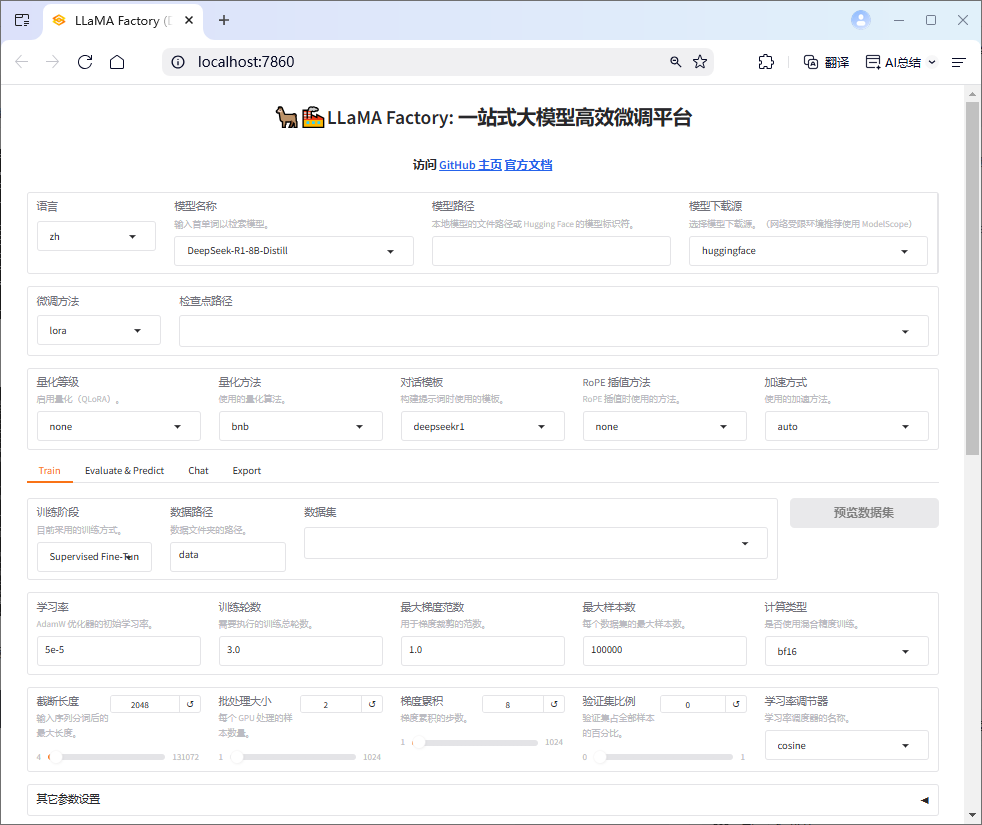The width and height of the screenshot is (982, 825).
Task: Open the 加速方式 auto dropdown
Action: 847,426
